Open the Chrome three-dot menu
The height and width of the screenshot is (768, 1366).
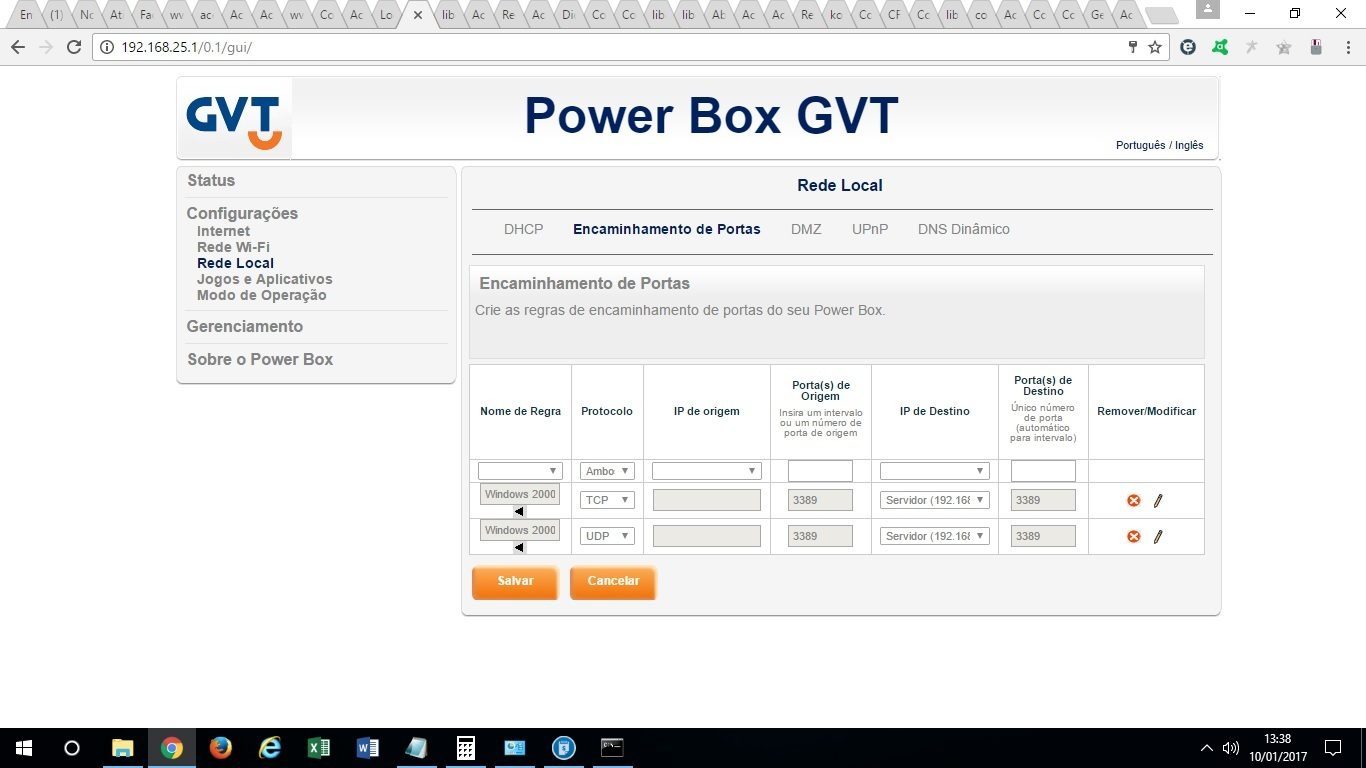point(1346,47)
